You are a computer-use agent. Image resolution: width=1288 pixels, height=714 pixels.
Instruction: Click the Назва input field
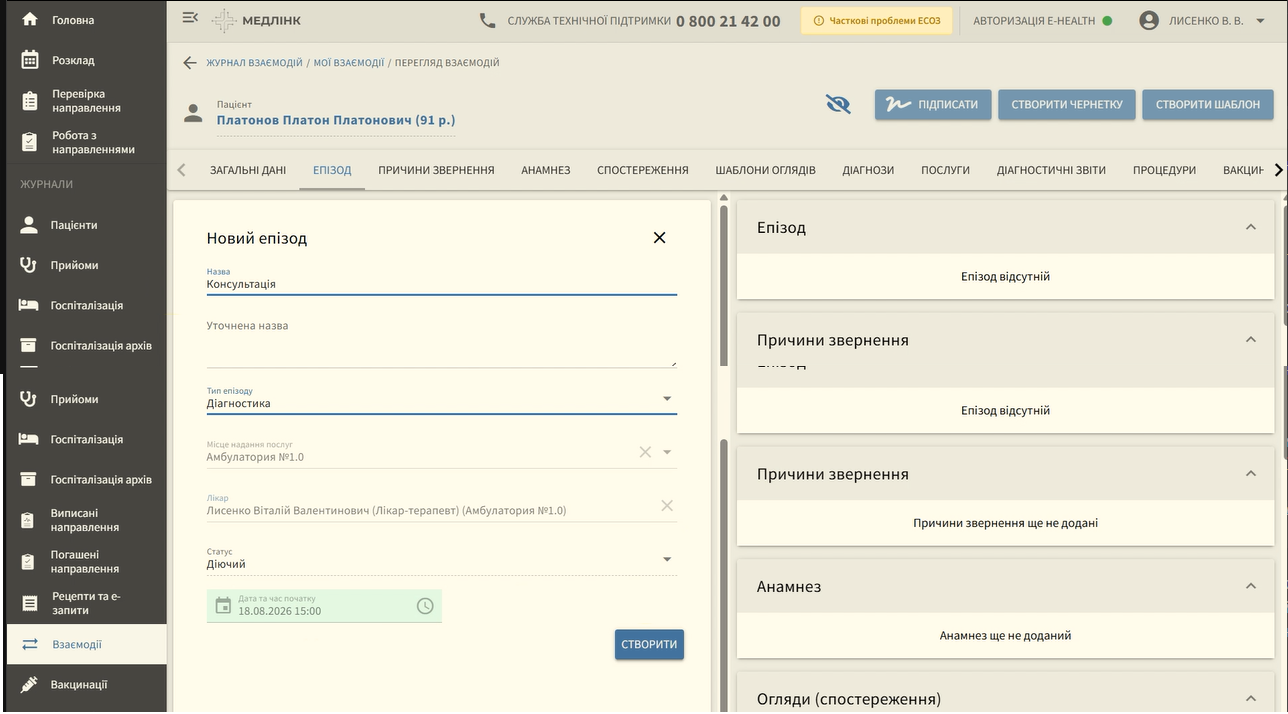coord(442,280)
